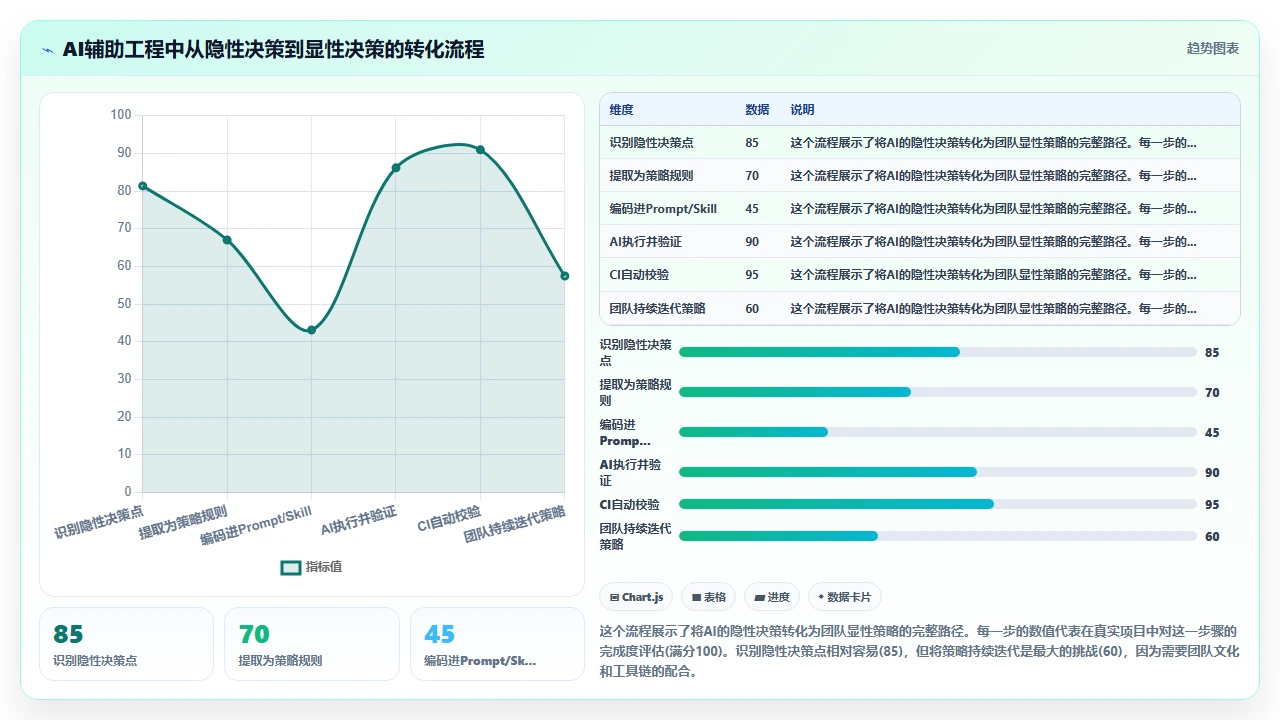Screen dimensions: 1280x720
Task: Open the 85 识别隐性决策点 stat card
Action: [126, 644]
